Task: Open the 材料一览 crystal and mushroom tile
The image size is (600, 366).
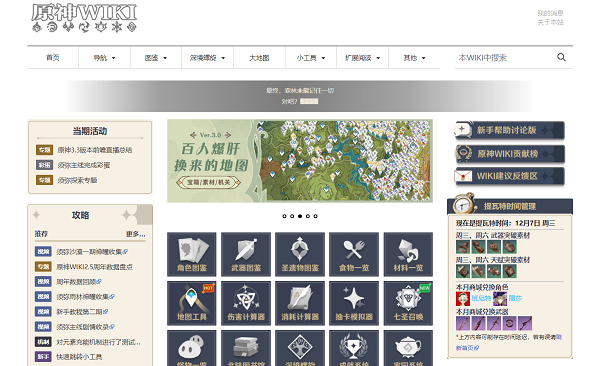Action: [x=408, y=254]
